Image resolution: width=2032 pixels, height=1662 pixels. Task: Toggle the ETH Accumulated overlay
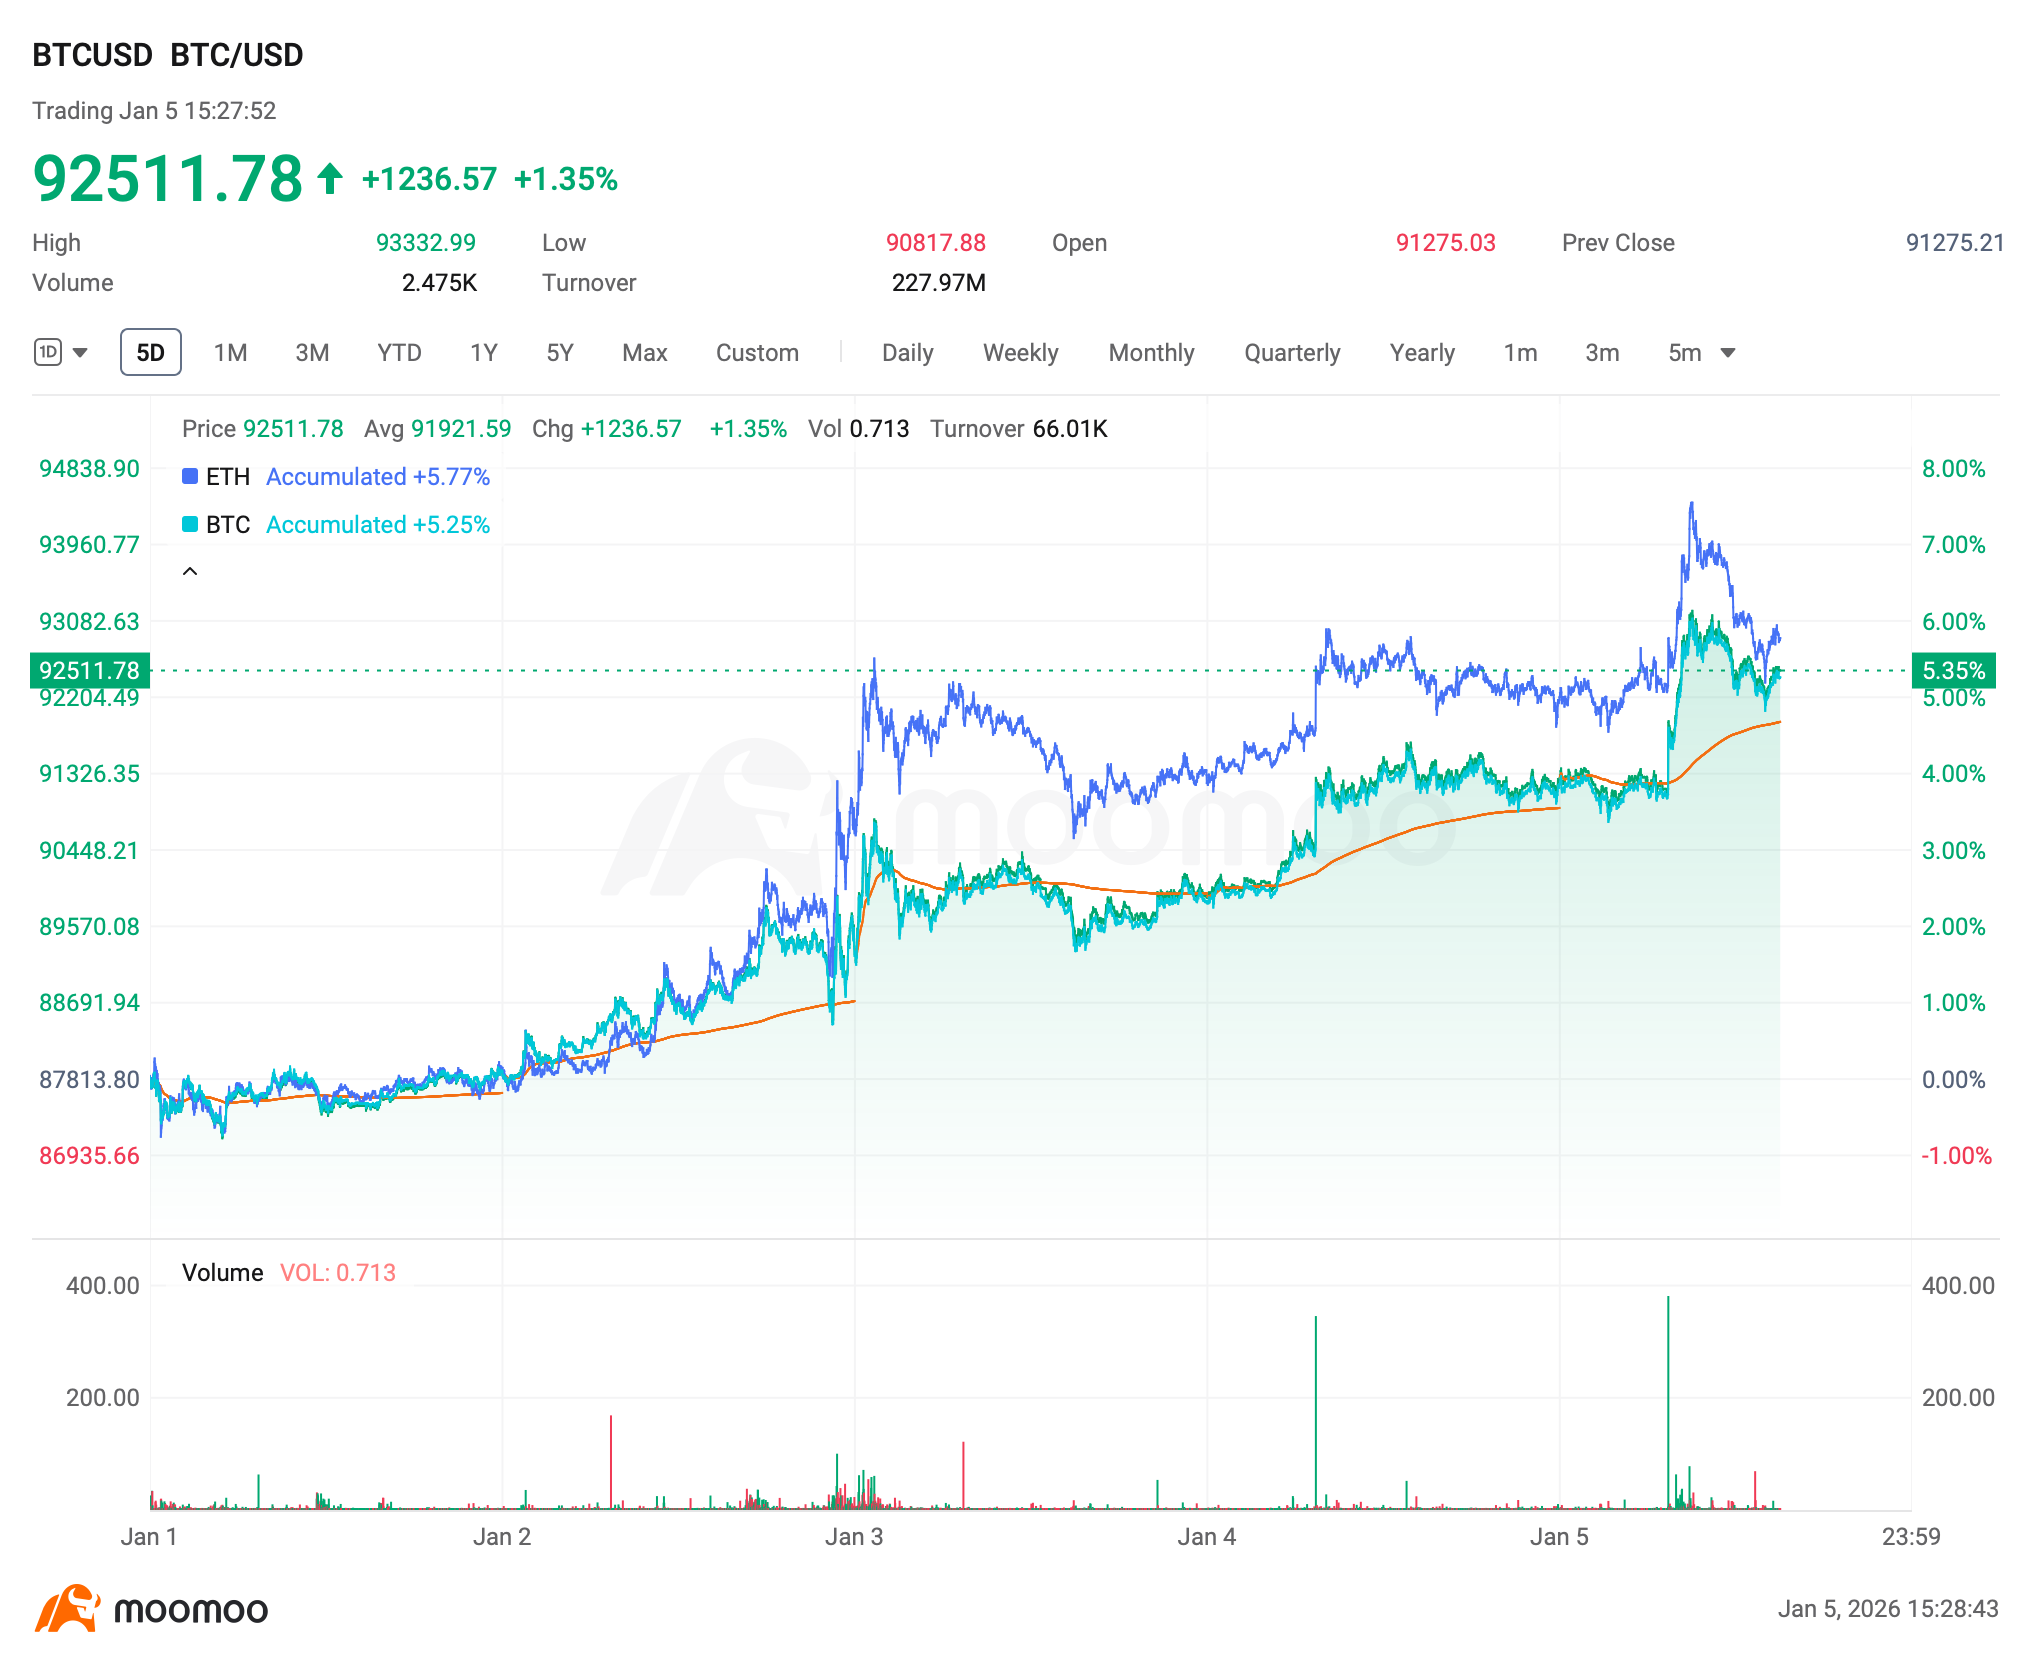click(x=377, y=477)
